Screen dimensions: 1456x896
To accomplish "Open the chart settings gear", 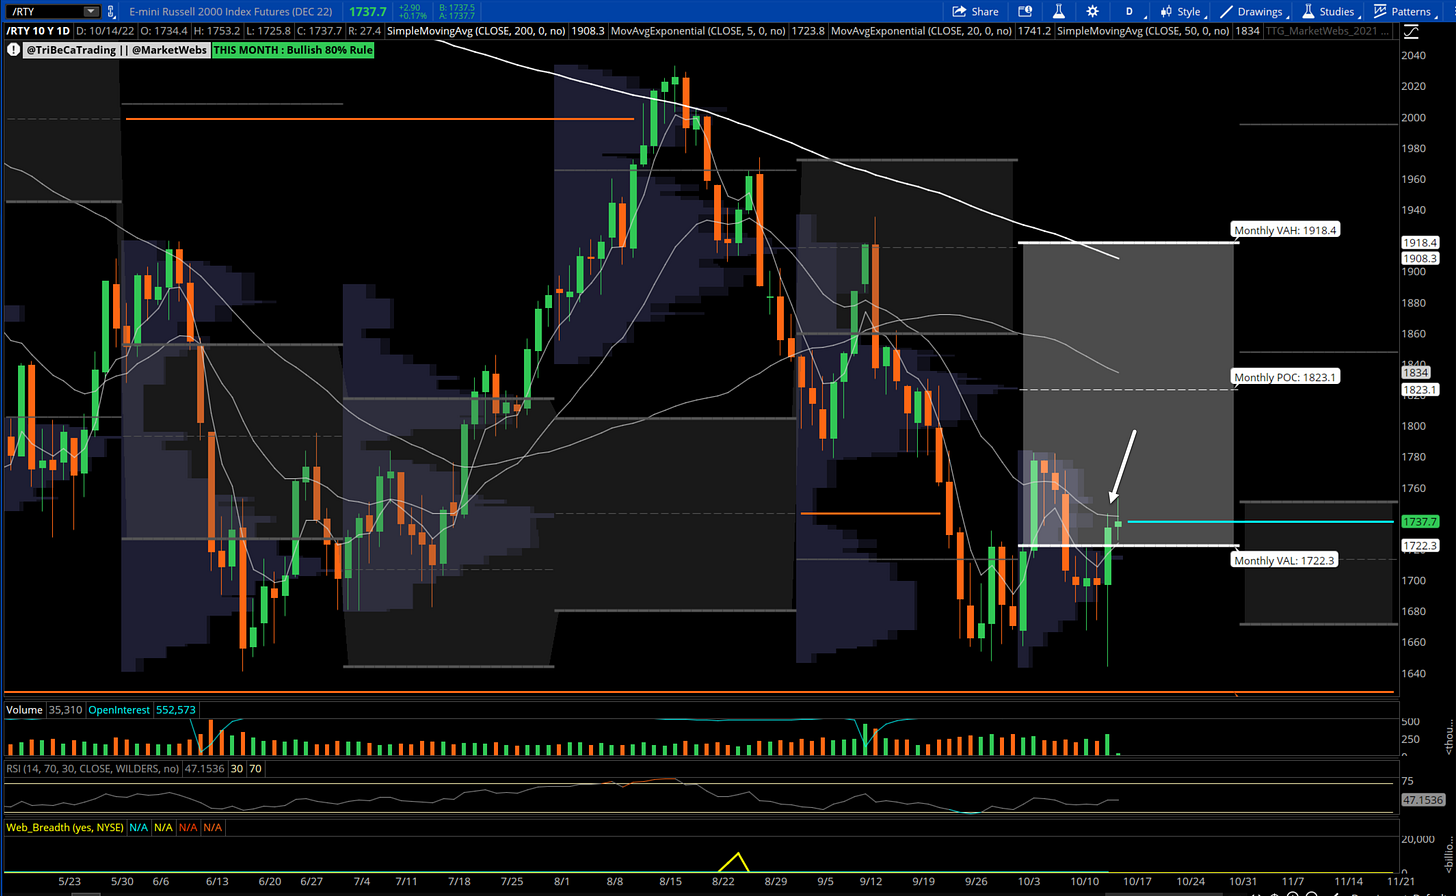I will click(1092, 11).
